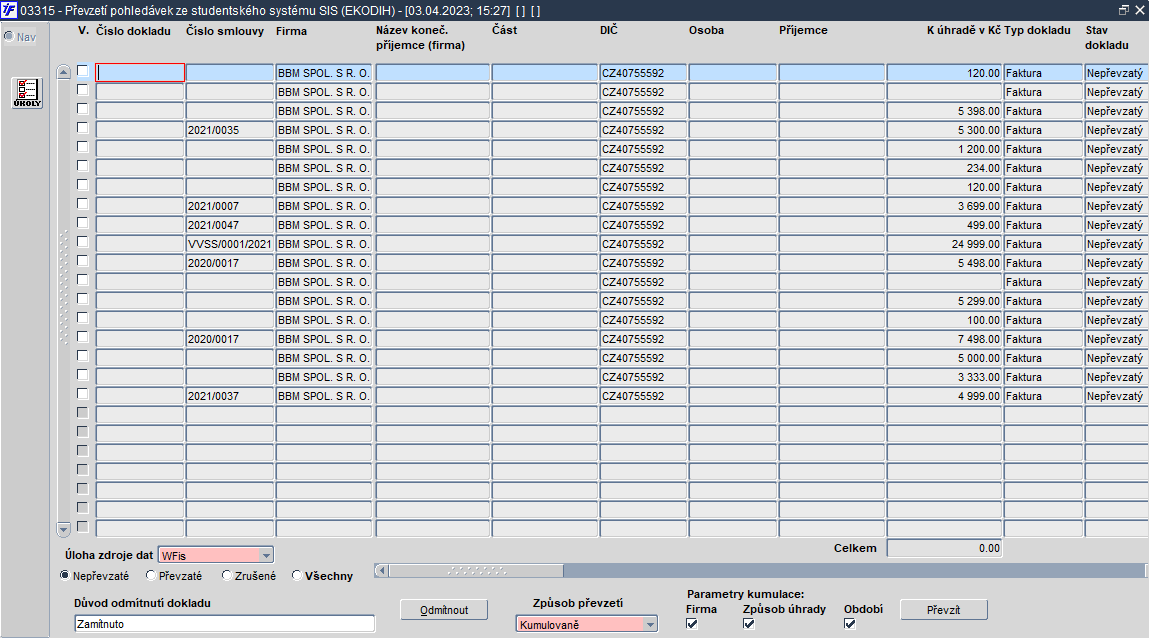This screenshot has height=638, width=1149.
Task: Uncheck the Způsob úhrady cumulation checkbox
Action: [749, 624]
